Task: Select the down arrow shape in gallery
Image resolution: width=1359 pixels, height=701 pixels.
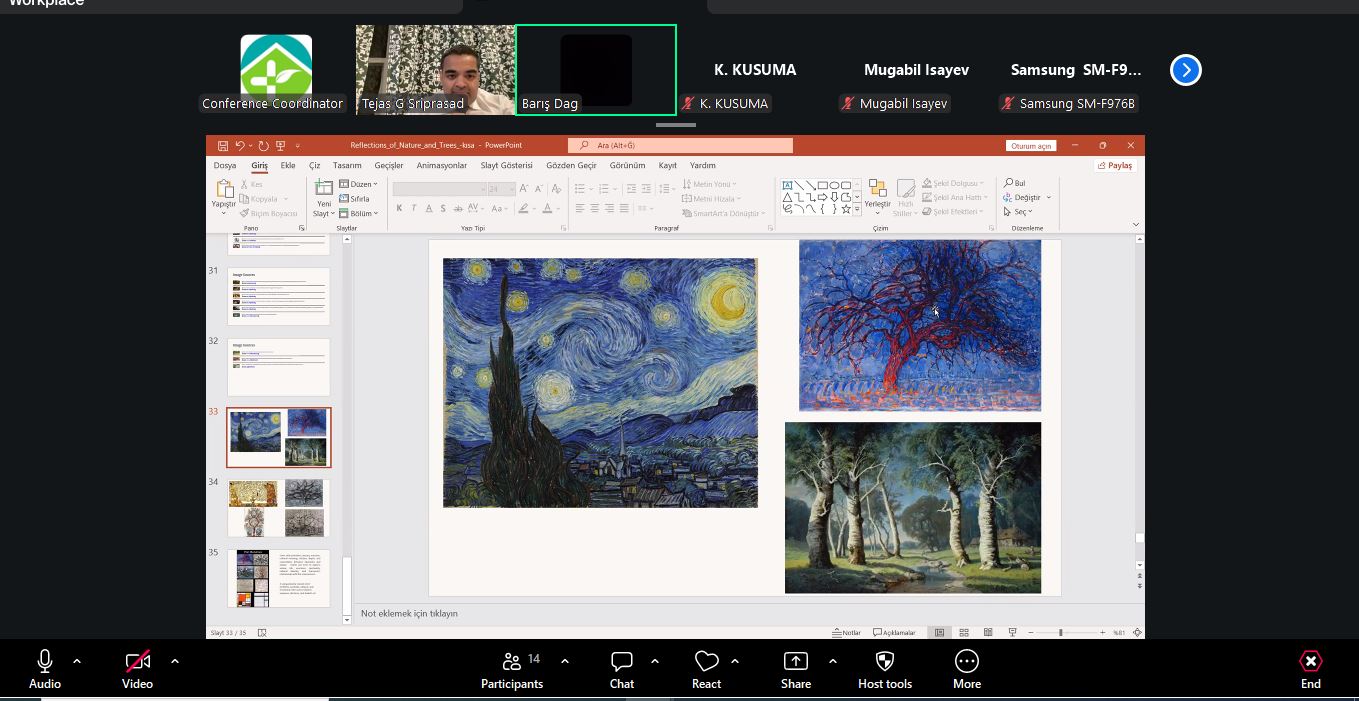Action: click(x=834, y=197)
